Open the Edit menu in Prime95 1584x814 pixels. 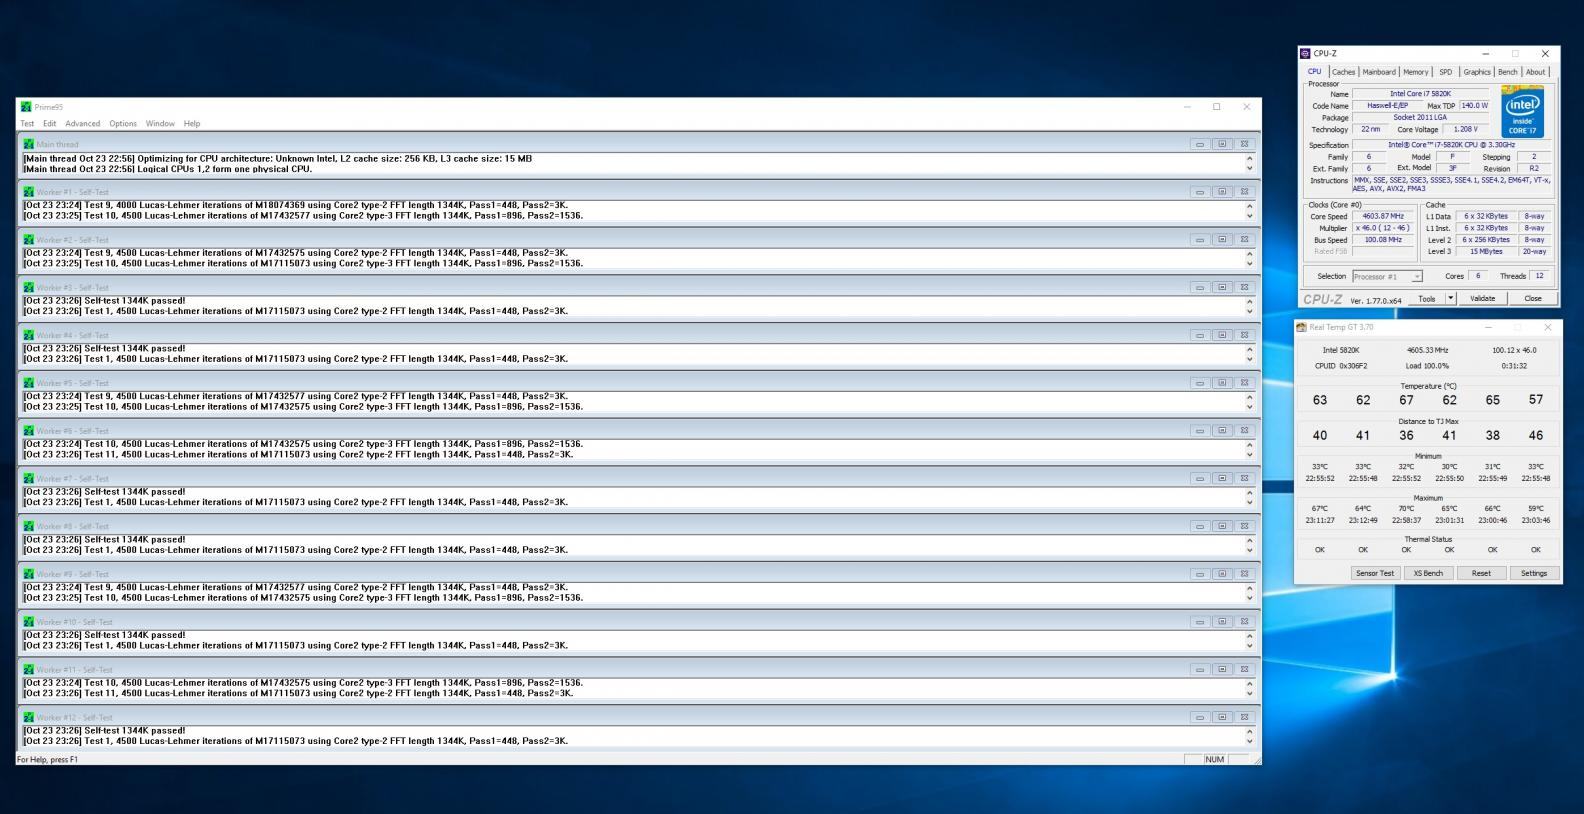click(49, 124)
